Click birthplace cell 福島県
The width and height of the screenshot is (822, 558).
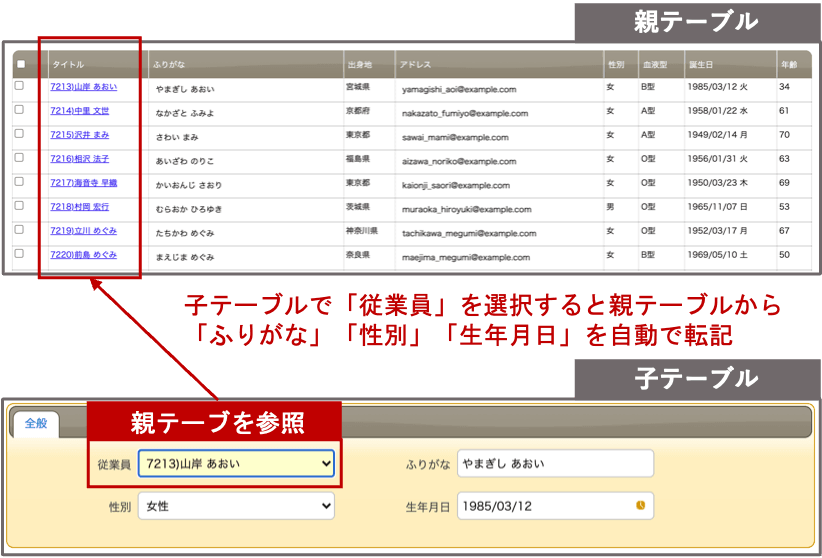[x=358, y=158]
